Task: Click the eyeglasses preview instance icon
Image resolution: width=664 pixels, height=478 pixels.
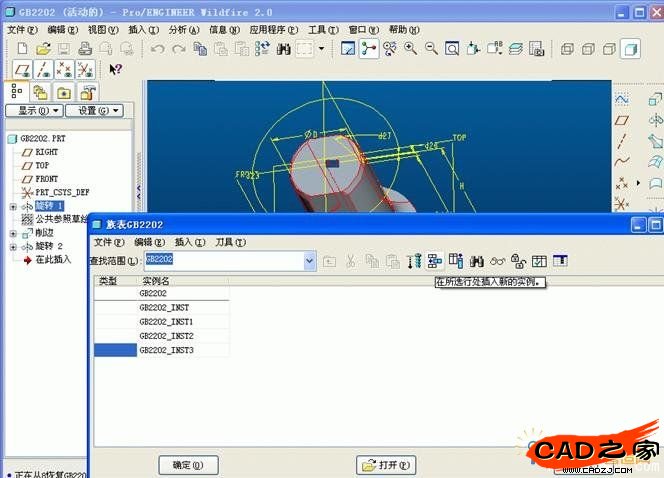Action: 497,261
